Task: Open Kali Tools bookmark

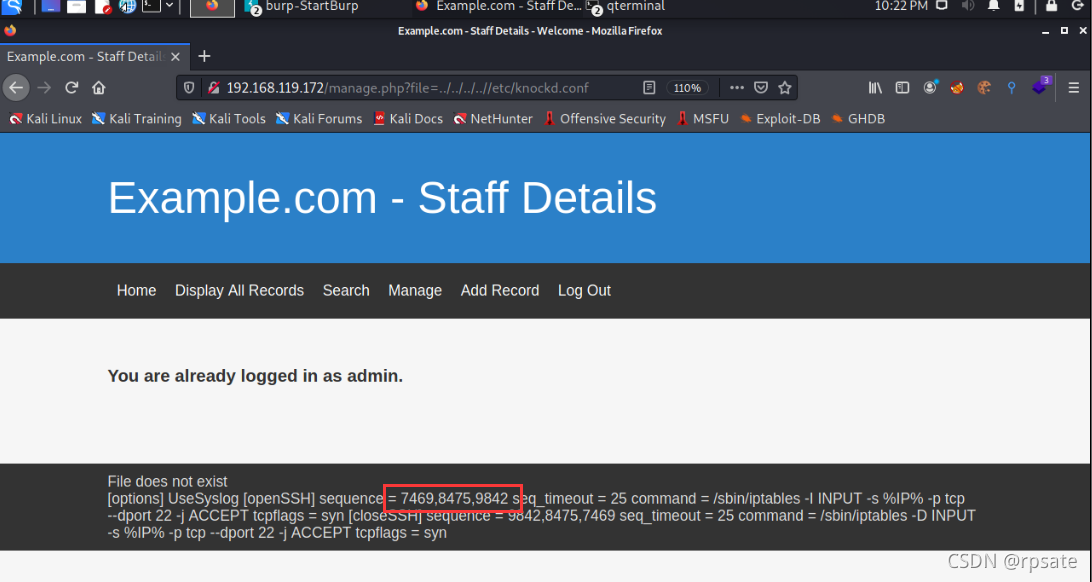Action: tap(229, 119)
